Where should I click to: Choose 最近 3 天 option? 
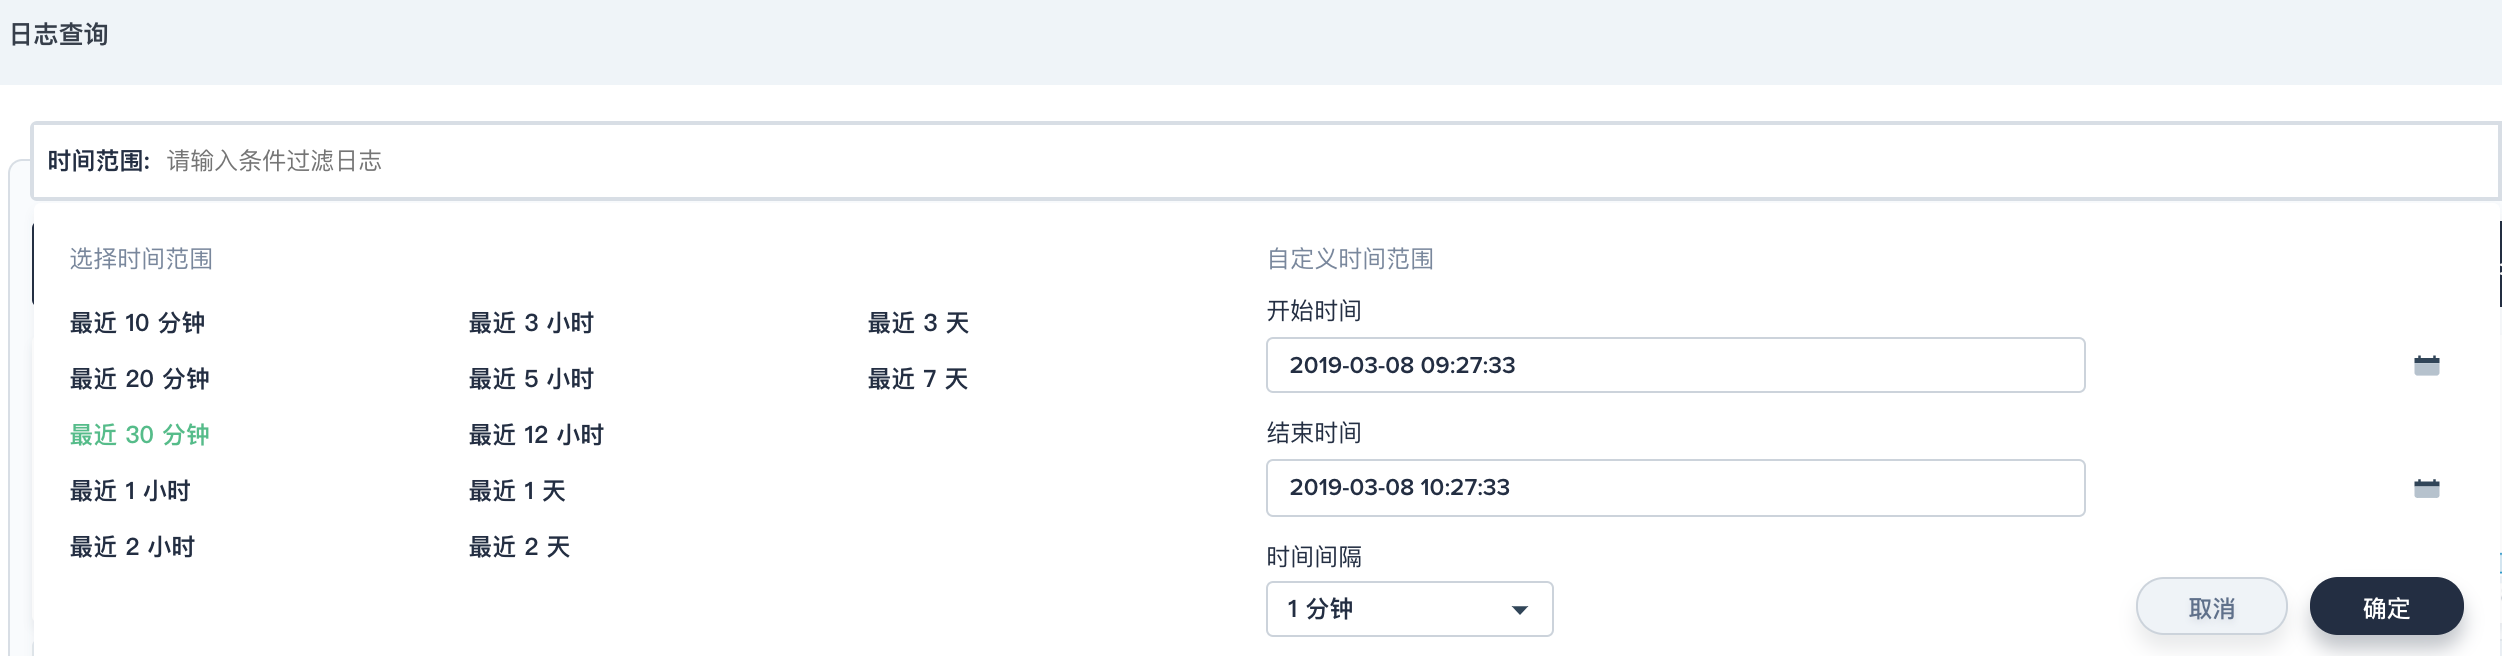pyautogui.click(x=918, y=323)
